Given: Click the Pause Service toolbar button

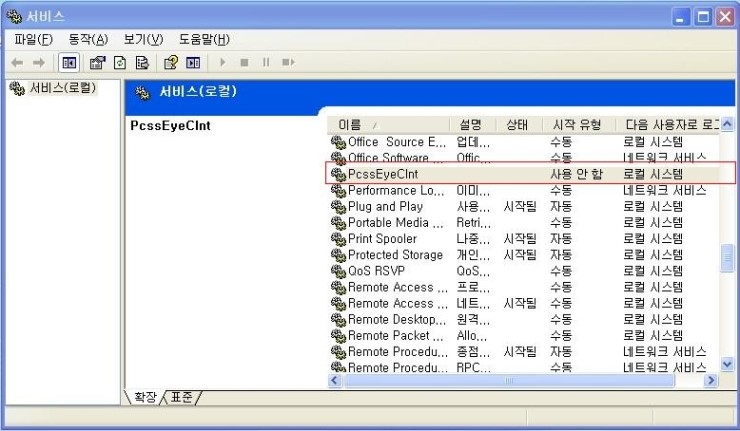Looking at the screenshot, I should pos(266,62).
